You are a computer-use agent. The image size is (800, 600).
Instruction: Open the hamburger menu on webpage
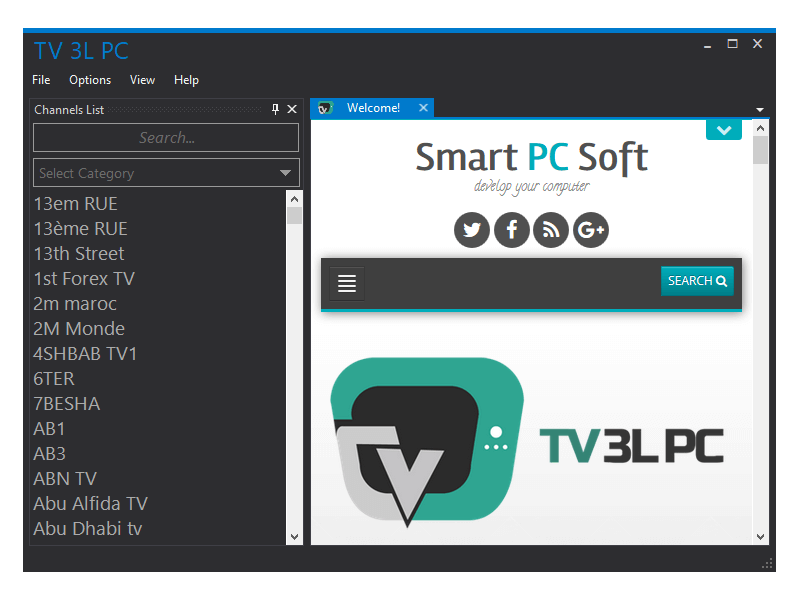point(347,284)
